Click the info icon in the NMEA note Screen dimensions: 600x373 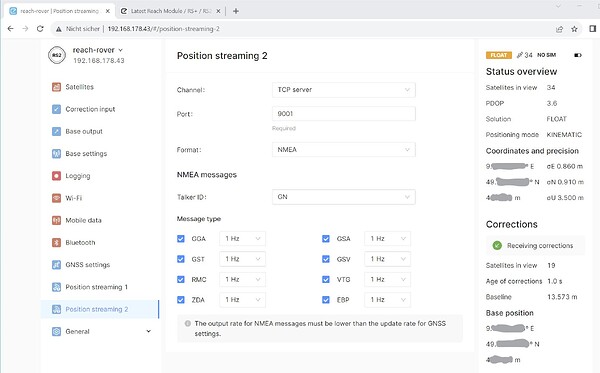(x=188, y=323)
